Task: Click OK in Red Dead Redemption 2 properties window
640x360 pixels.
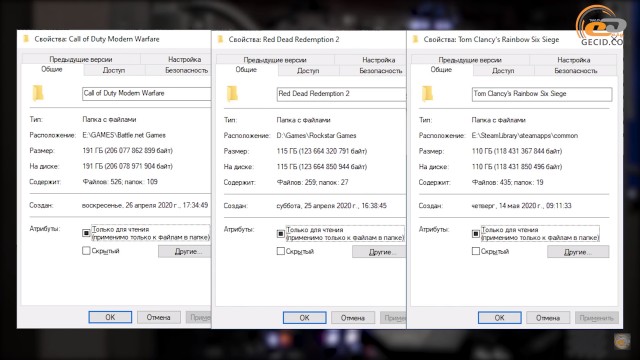Action: click(x=304, y=318)
